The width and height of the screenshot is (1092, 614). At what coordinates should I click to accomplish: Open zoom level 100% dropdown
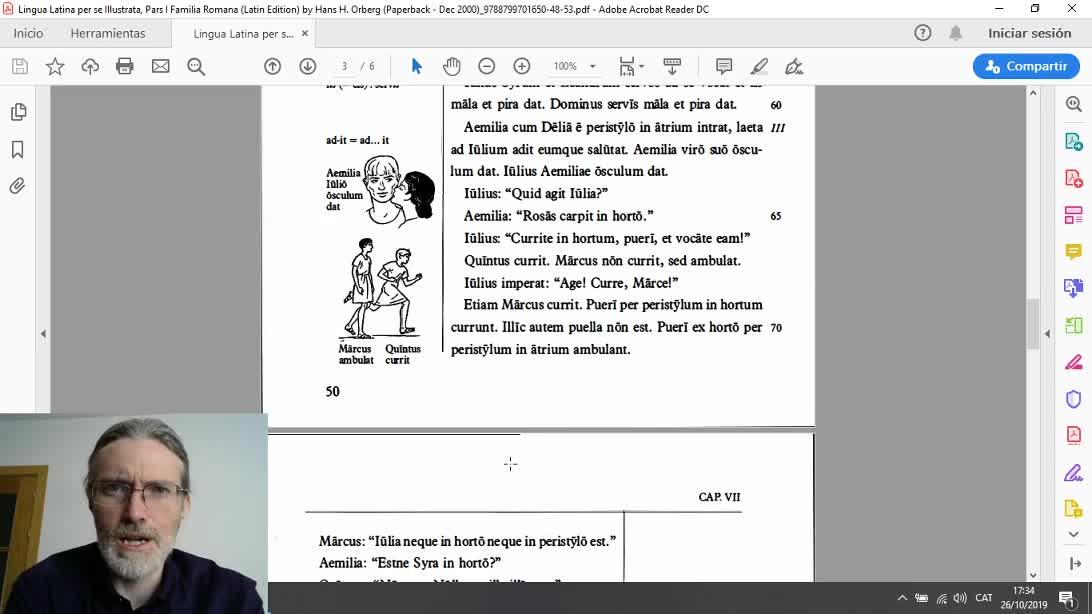tap(575, 66)
